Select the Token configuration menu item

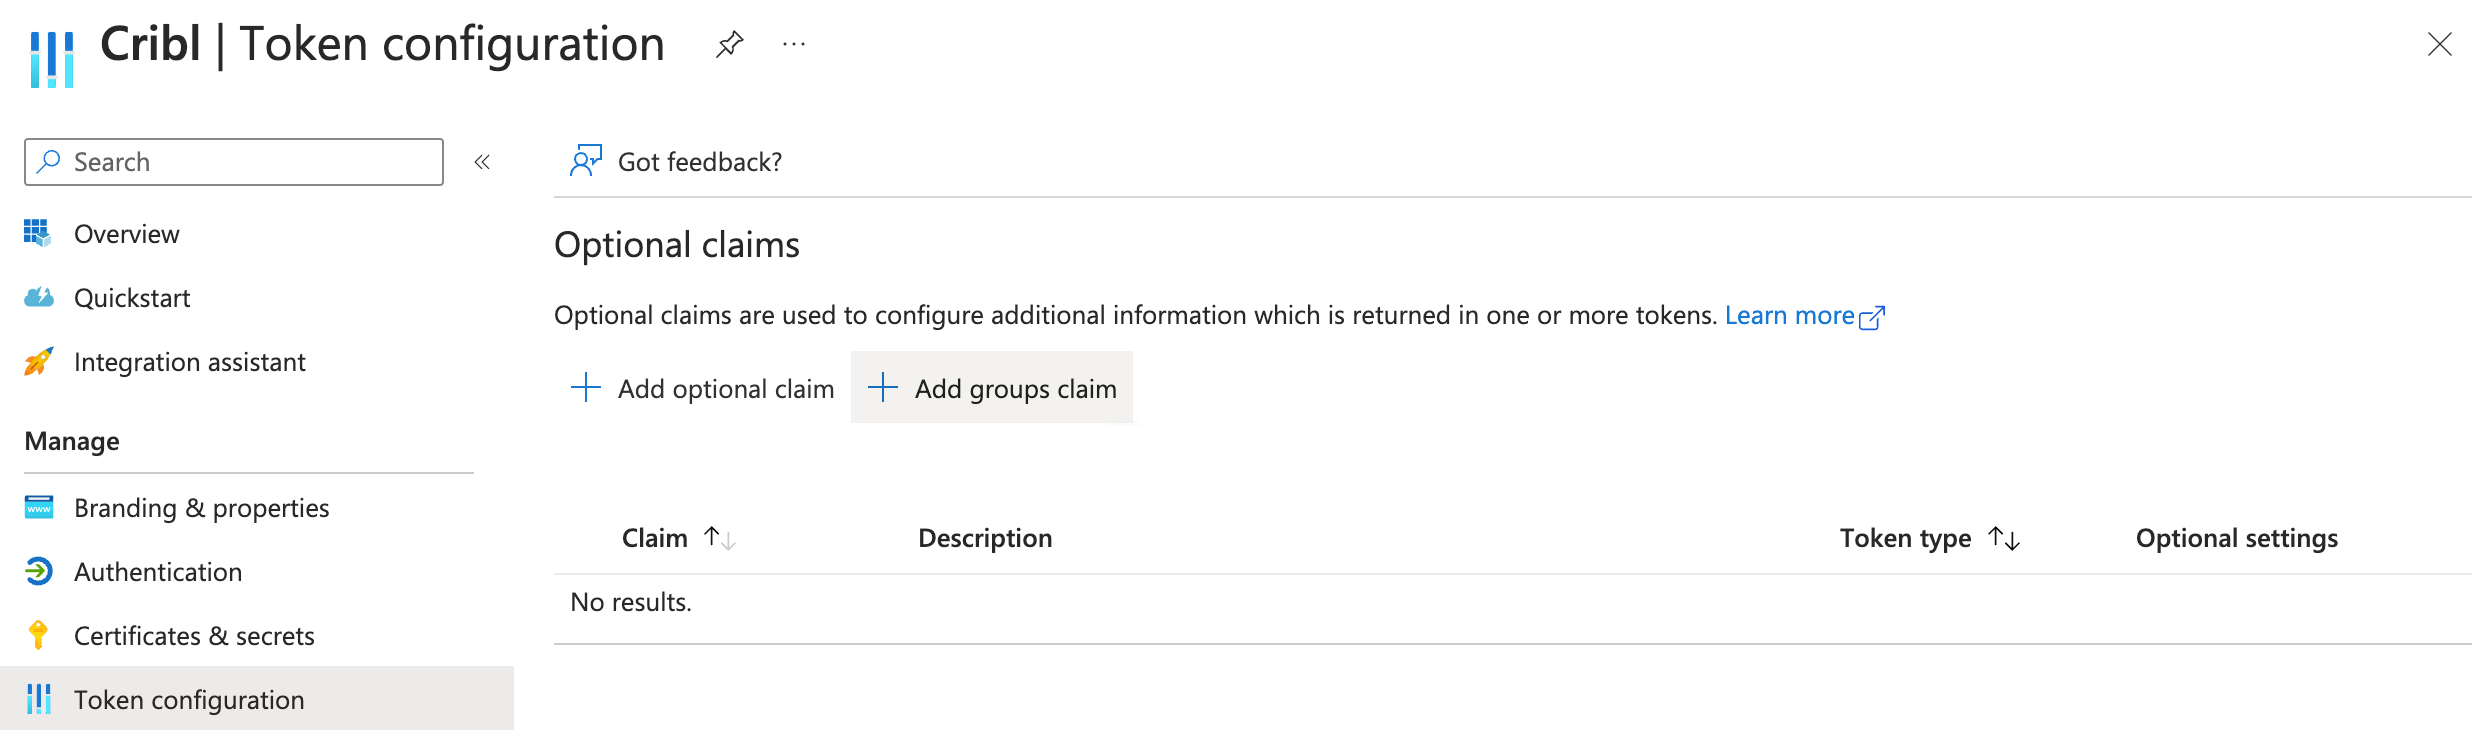(x=188, y=699)
